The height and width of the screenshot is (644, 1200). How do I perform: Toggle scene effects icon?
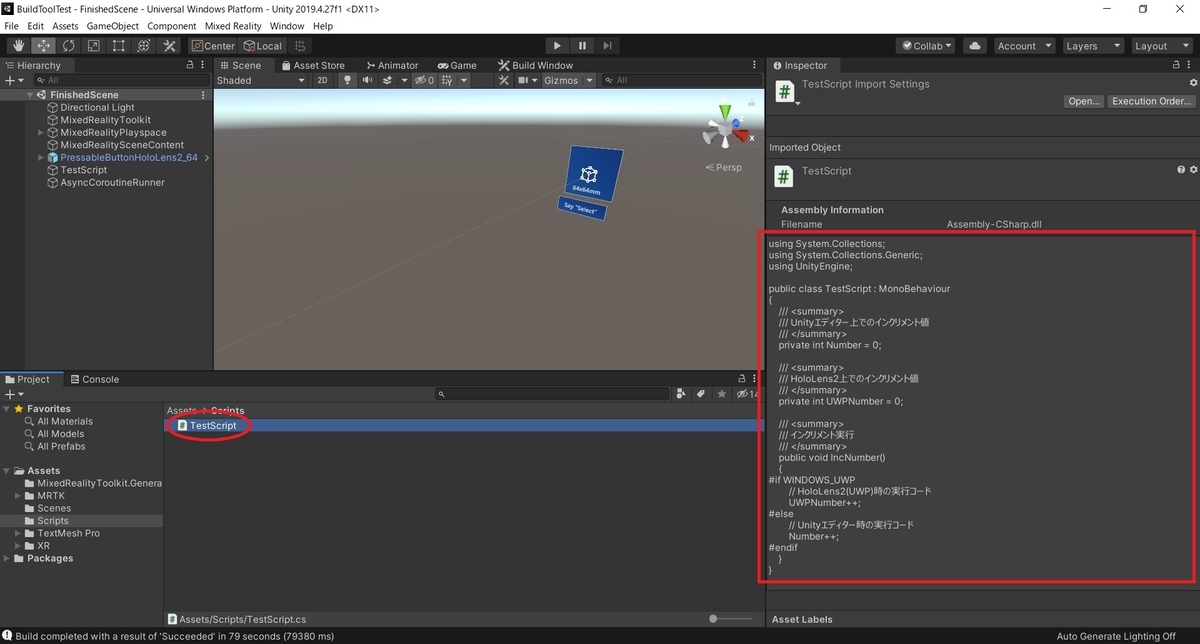(389, 80)
